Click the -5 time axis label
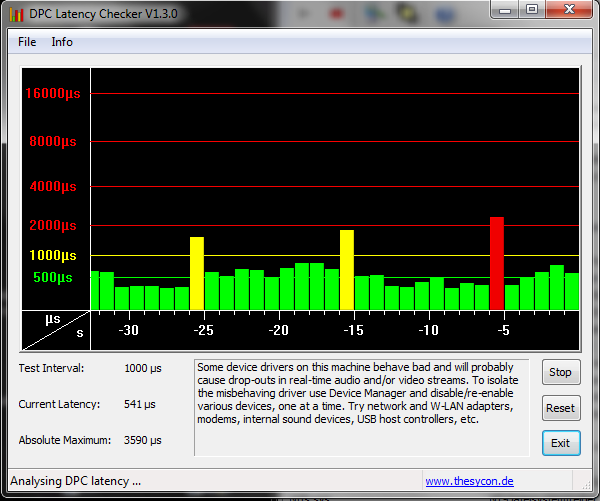 point(504,330)
